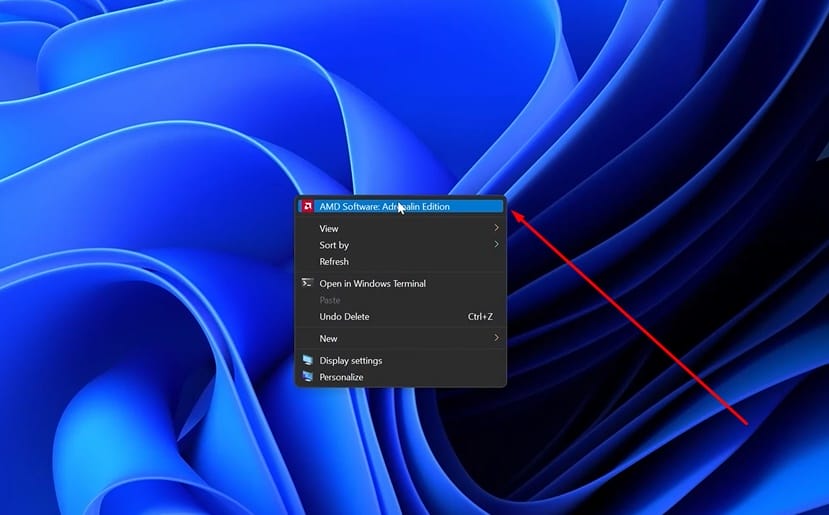Open Personalize
This screenshot has width=829, height=515.
tap(341, 378)
